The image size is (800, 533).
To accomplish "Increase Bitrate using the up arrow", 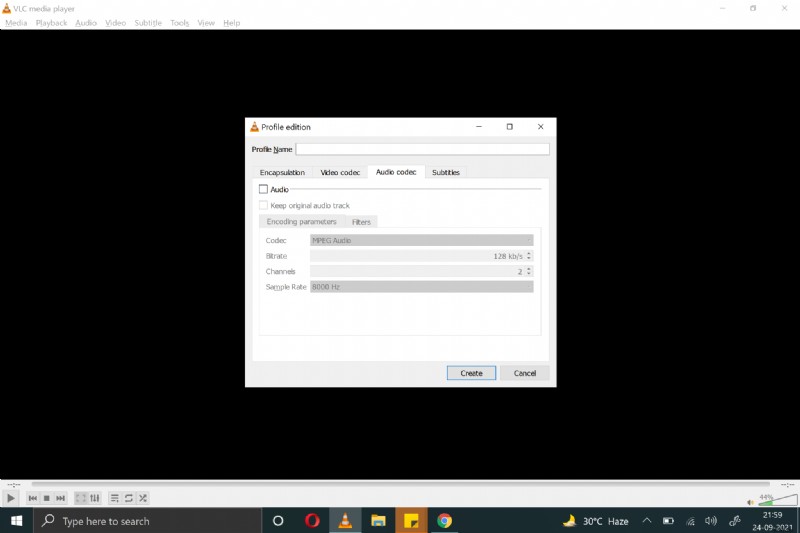I will click(x=529, y=253).
